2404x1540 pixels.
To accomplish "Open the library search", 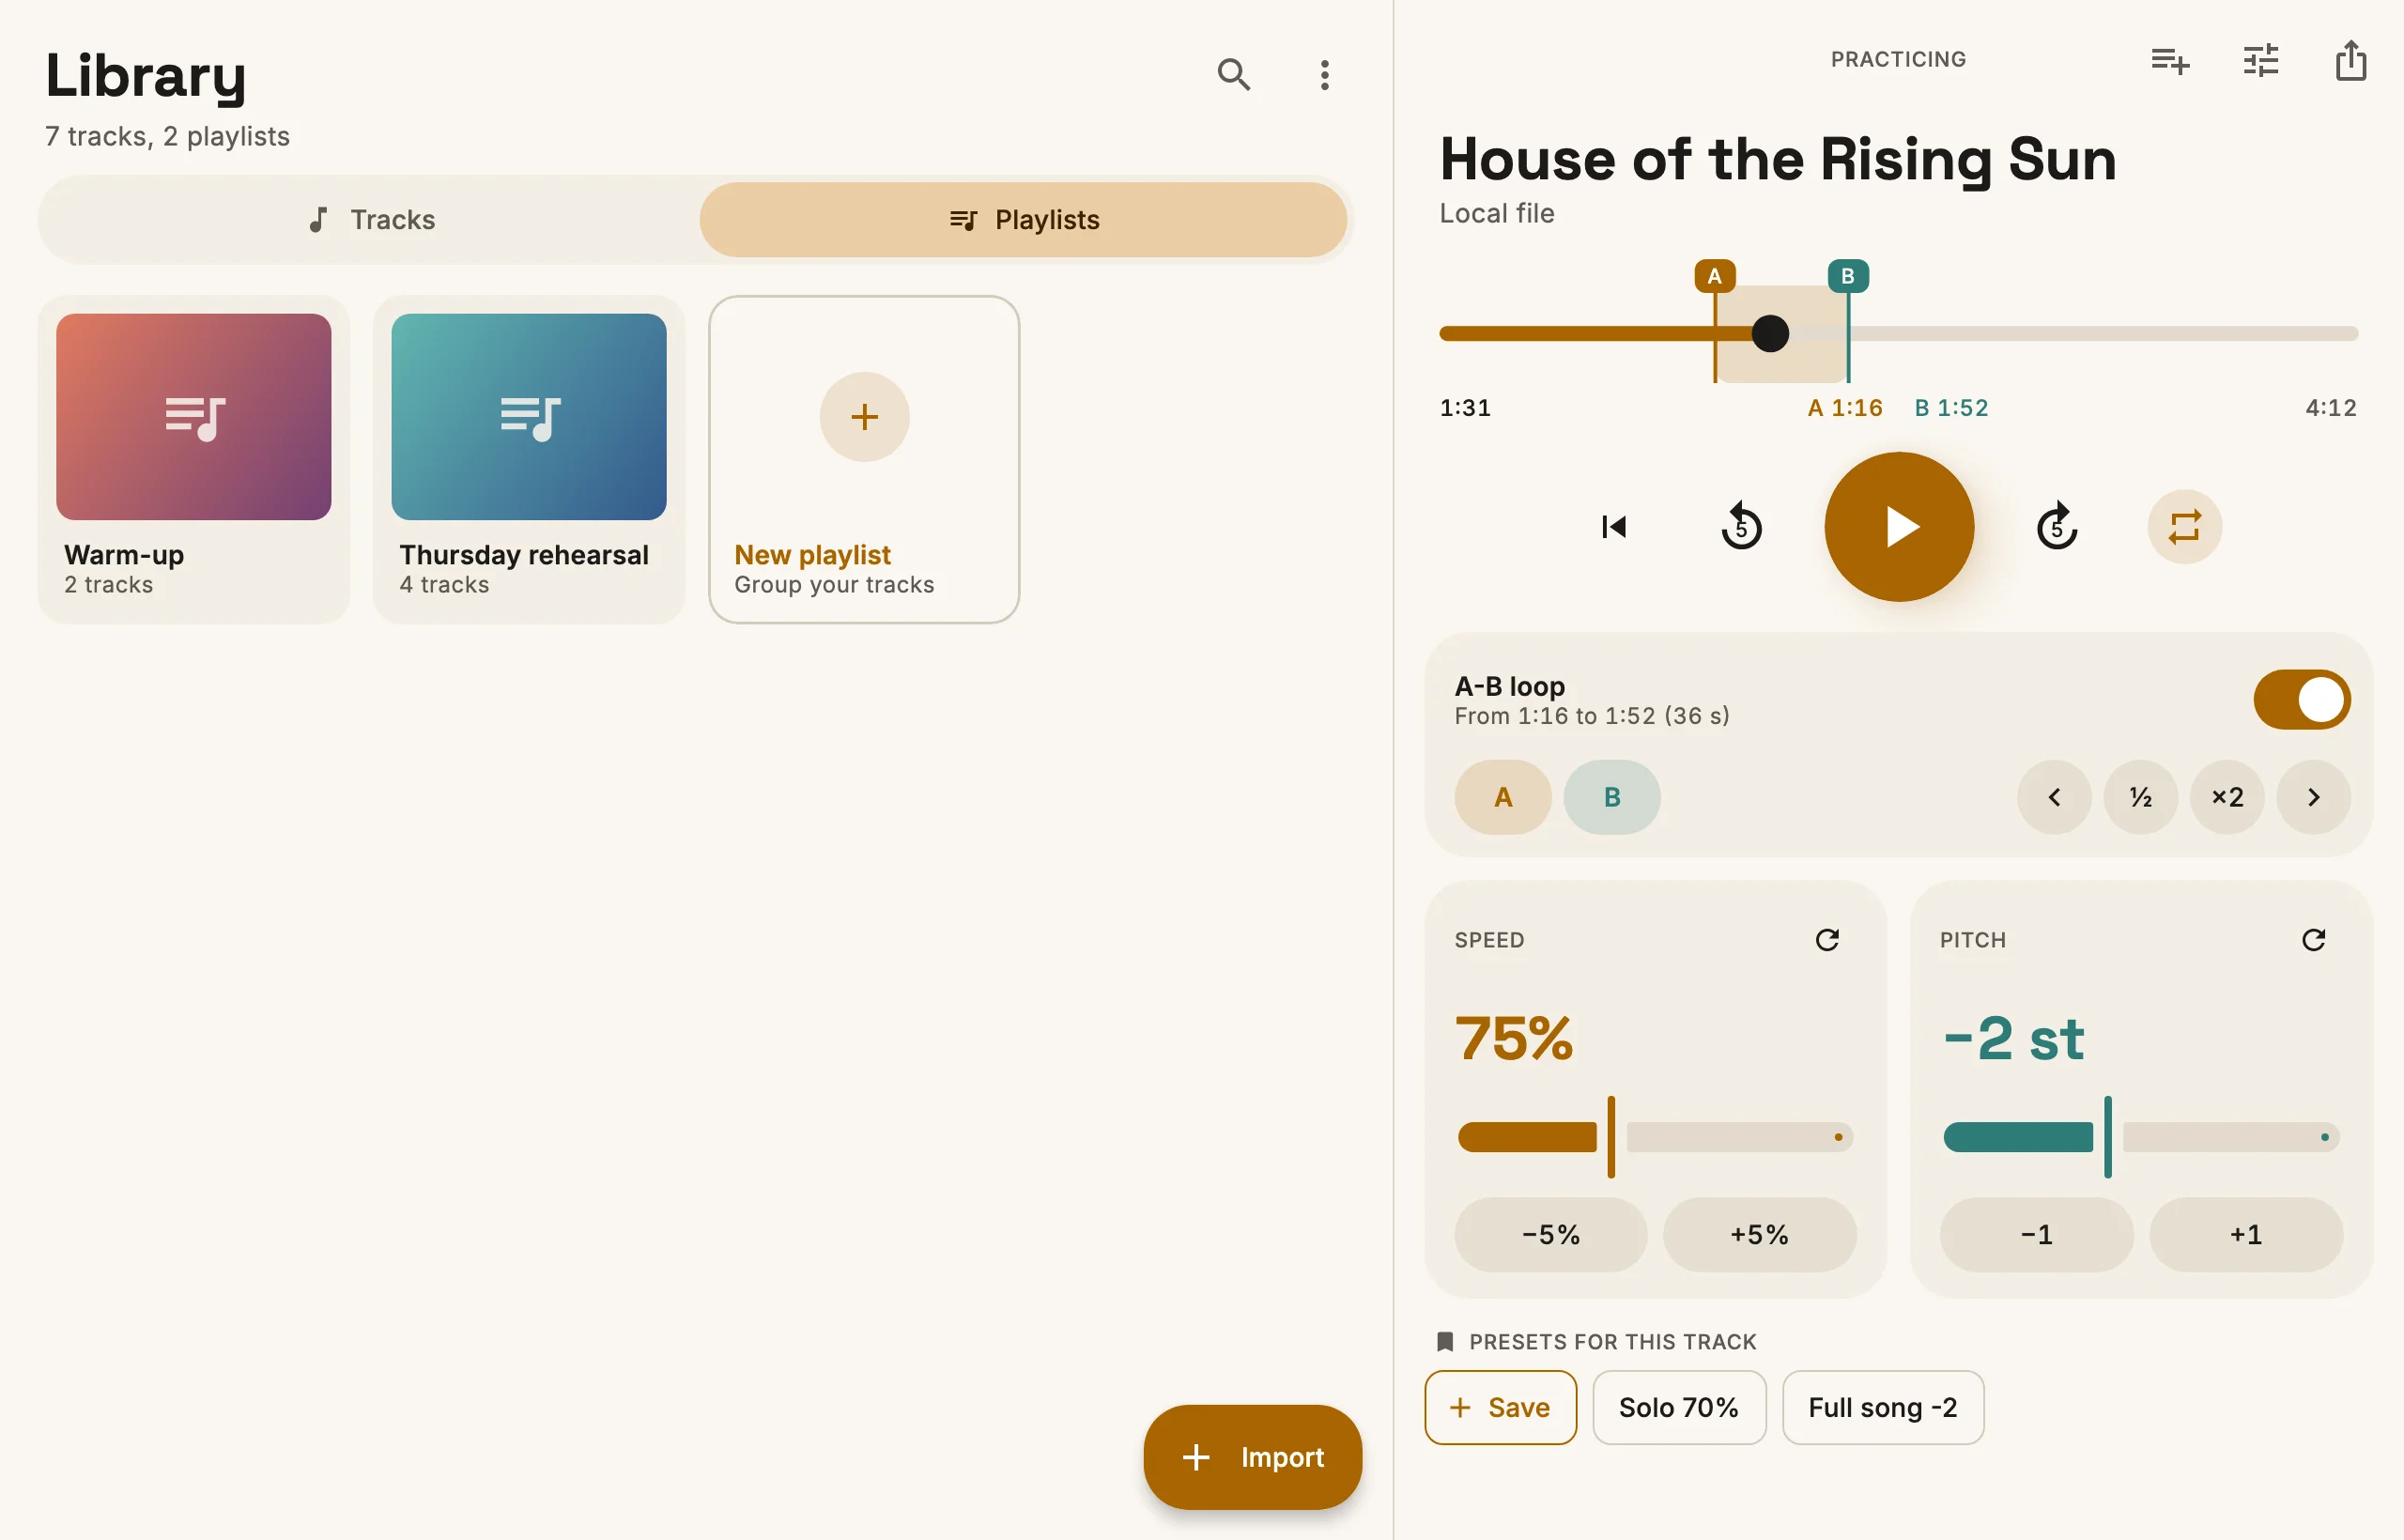I will point(1233,74).
